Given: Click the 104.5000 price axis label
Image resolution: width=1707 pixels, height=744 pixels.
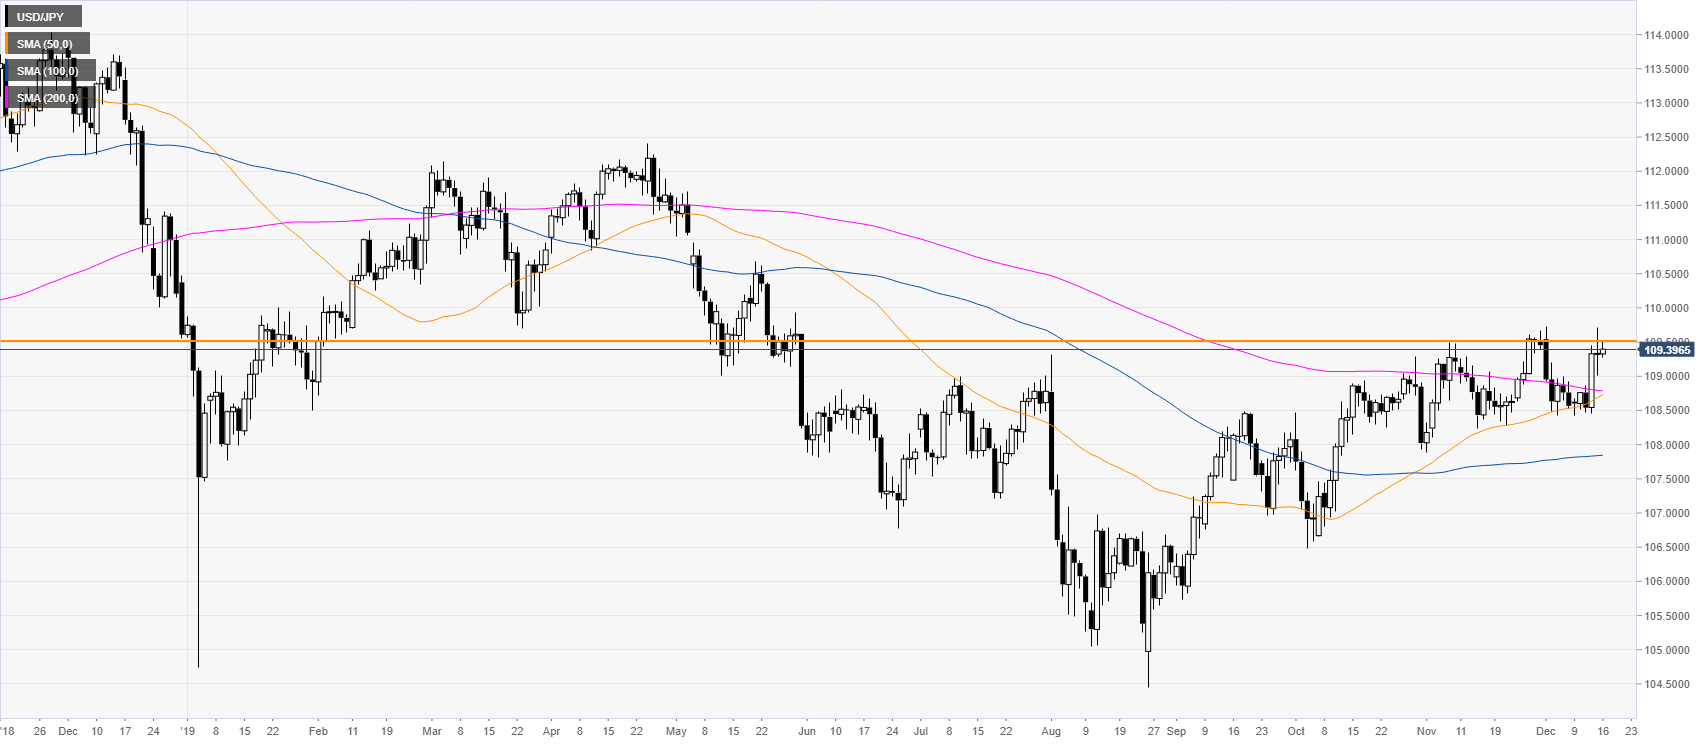Looking at the screenshot, I should coord(1666,684).
